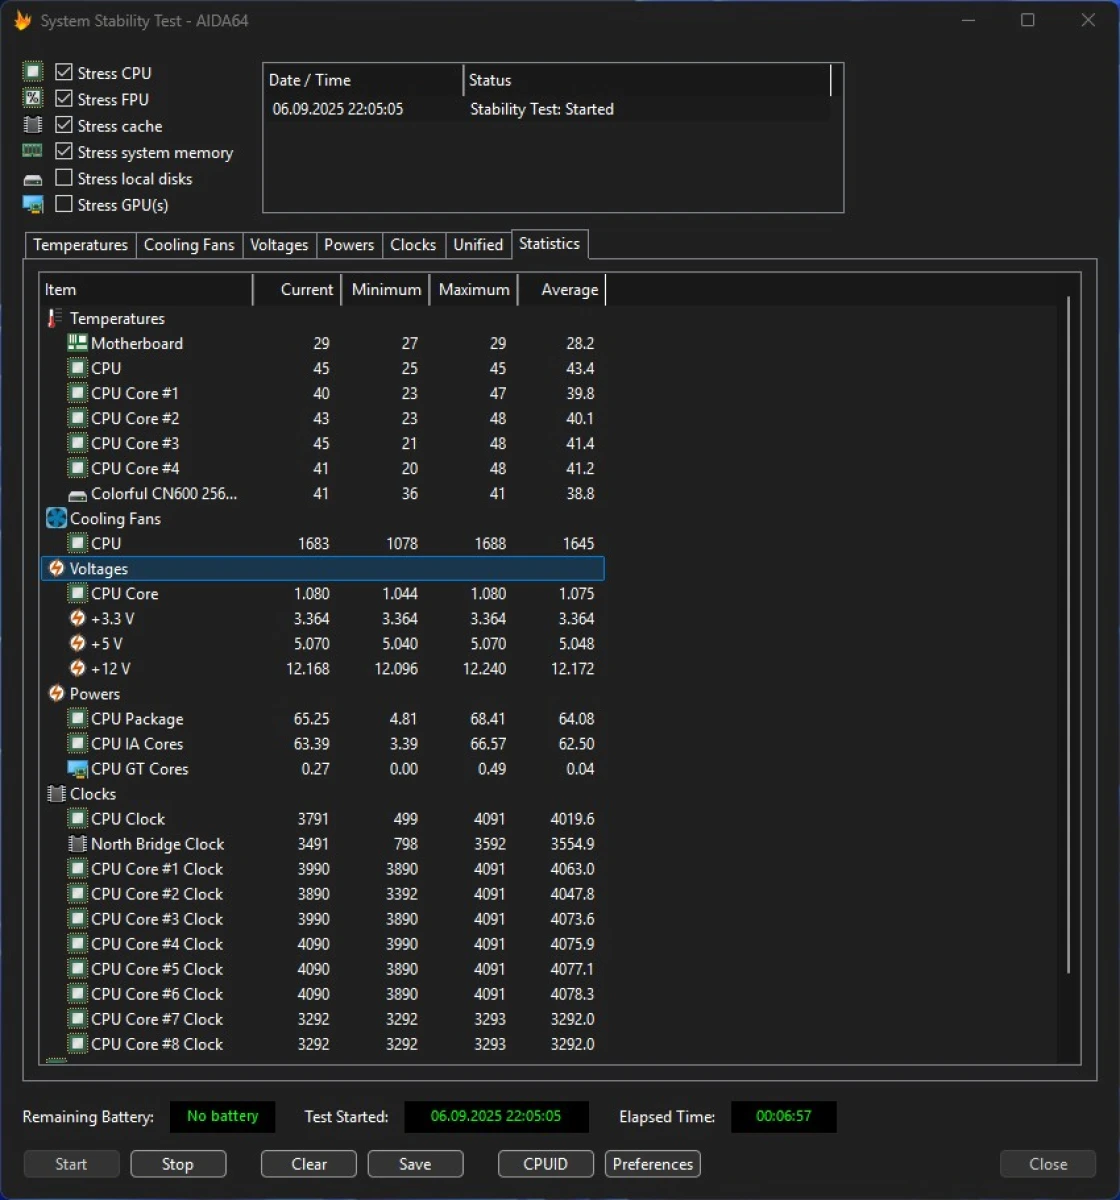Select the Powers tab
1120x1200 pixels.
[349, 245]
